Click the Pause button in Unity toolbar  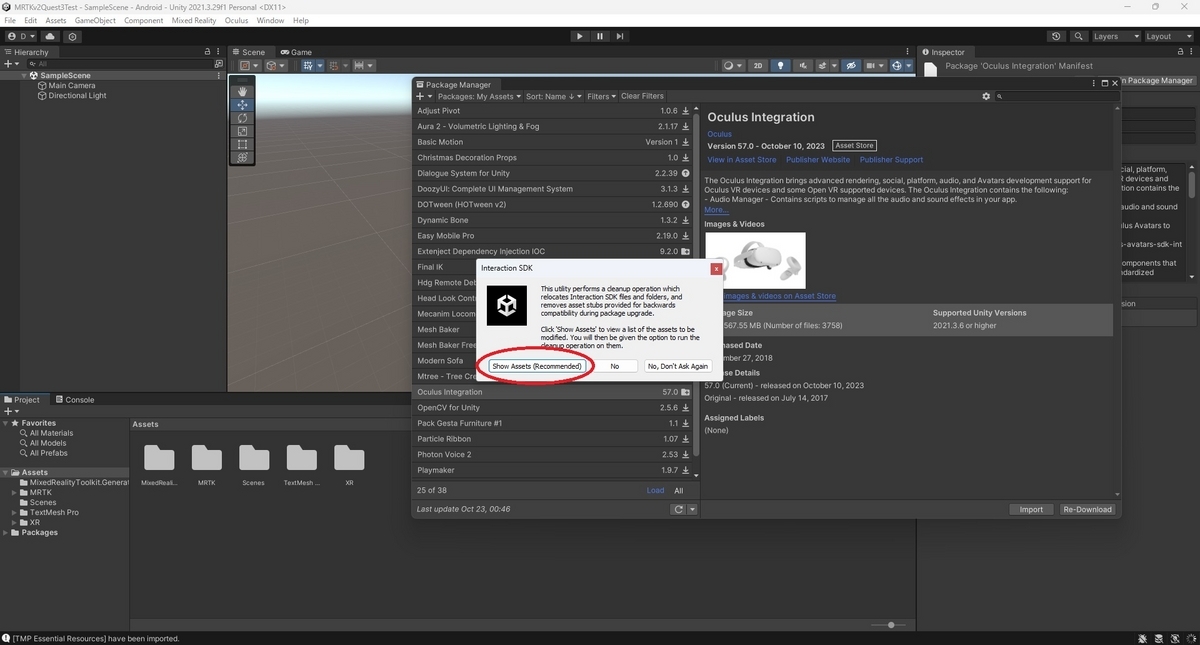[600, 36]
